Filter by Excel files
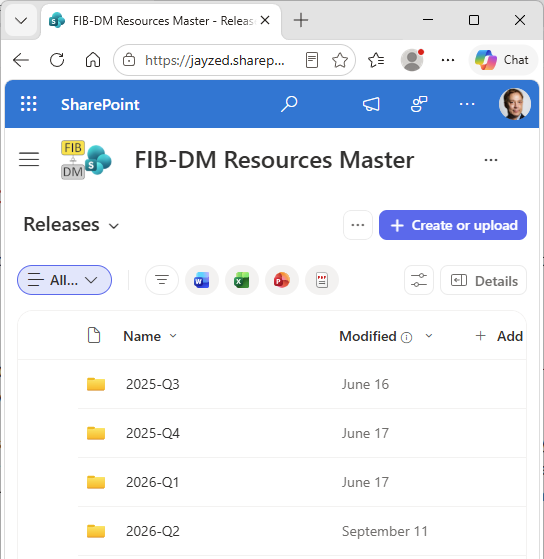The image size is (544, 559). [x=242, y=280]
